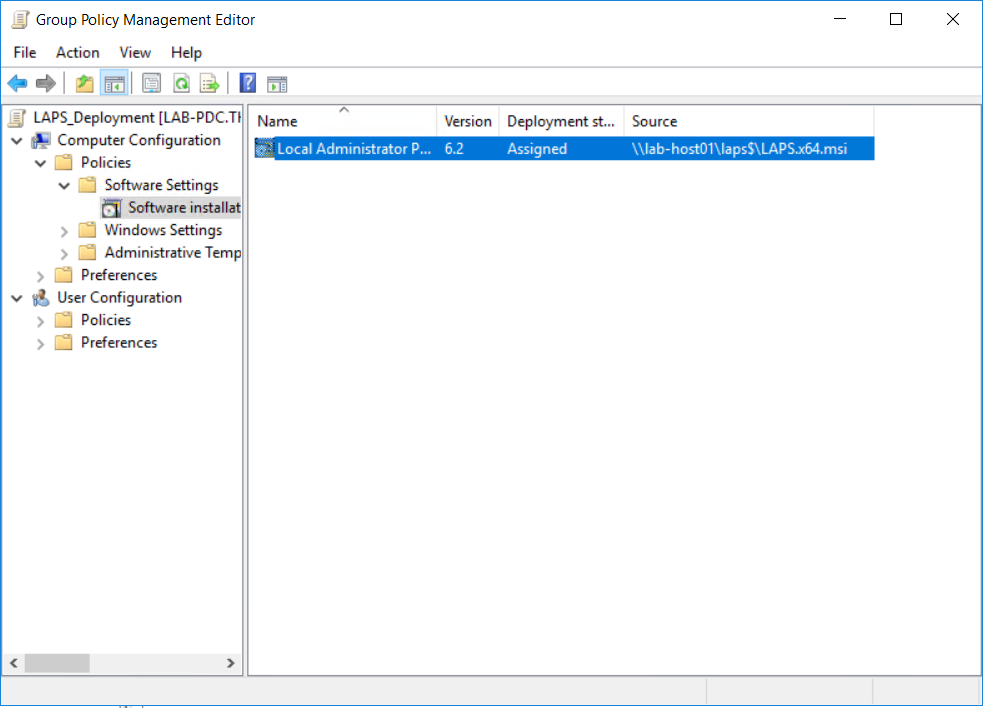Image resolution: width=983 pixels, height=708 pixels.
Task: Sort by Deployment state column header
Action: [x=560, y=121]
